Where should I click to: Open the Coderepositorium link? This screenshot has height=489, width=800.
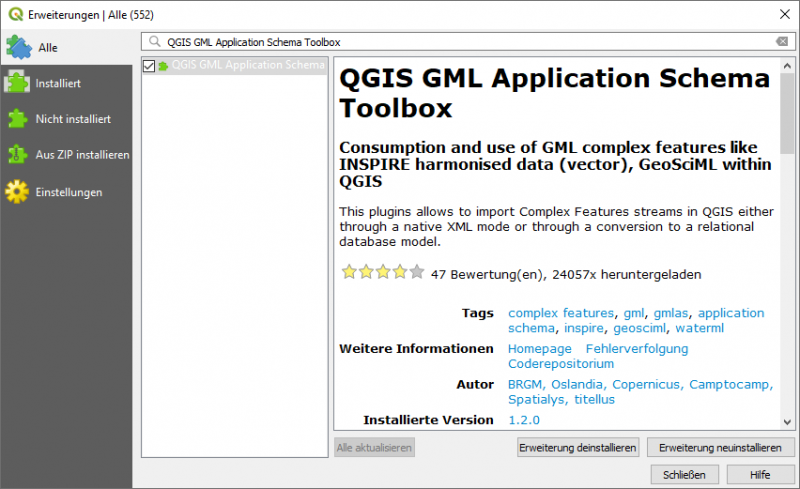(x=561, y=364)
